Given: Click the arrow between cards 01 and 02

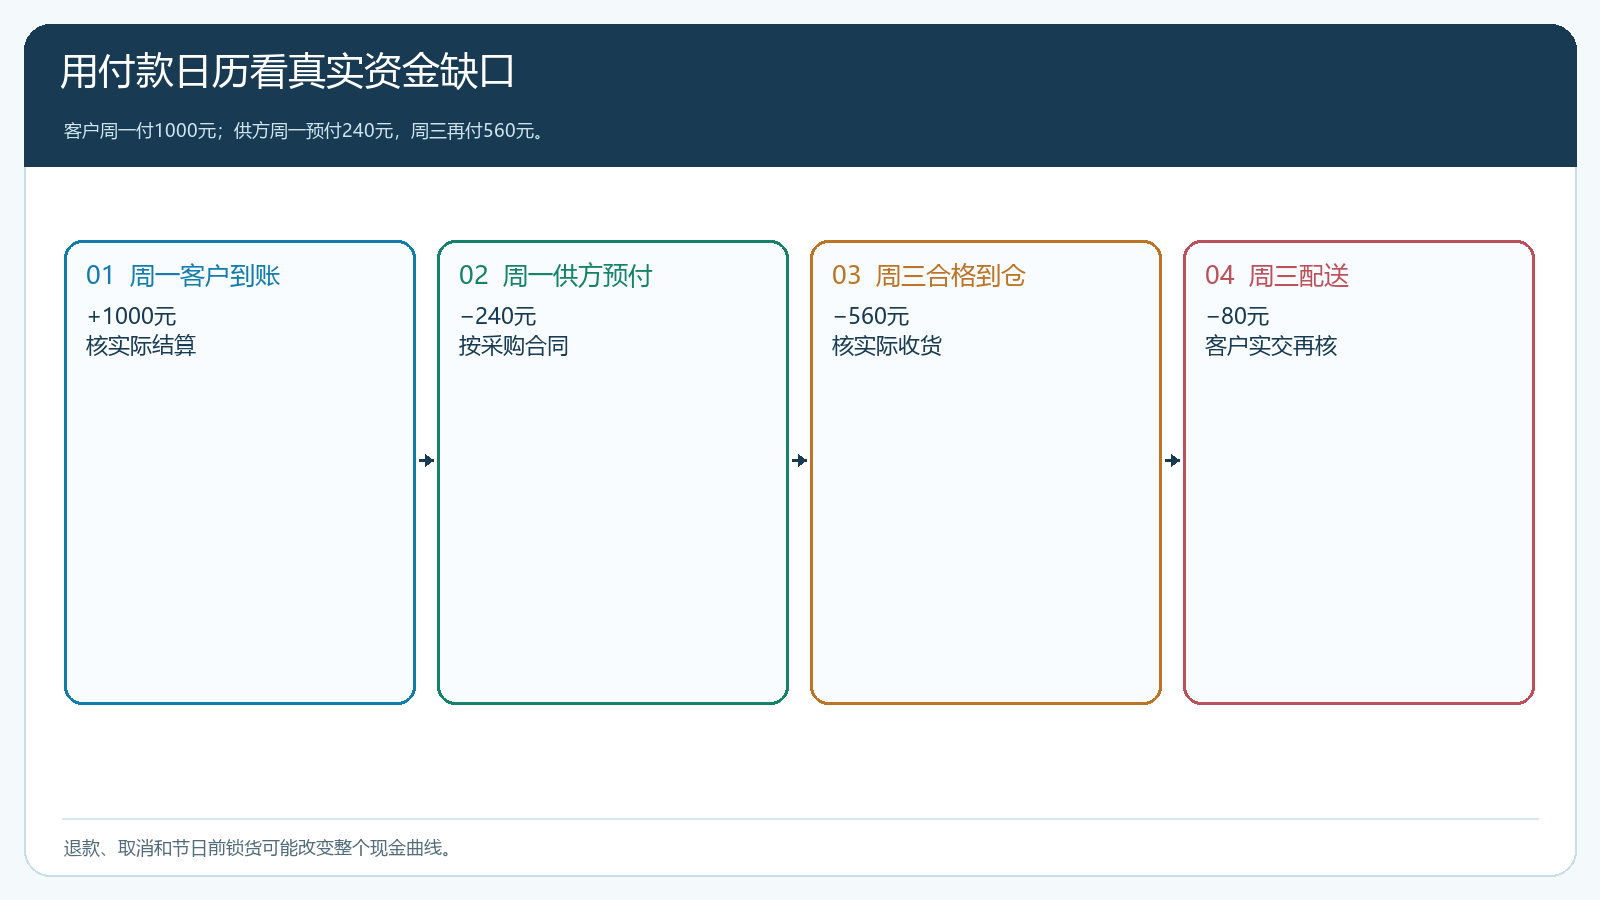Looking at the screenshot, I should (427, 460).
